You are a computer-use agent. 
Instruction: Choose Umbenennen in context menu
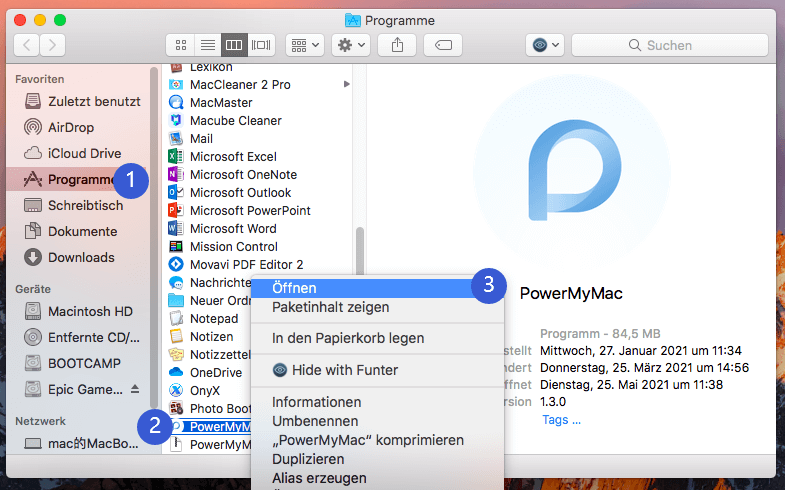click(x=376, y=421)
